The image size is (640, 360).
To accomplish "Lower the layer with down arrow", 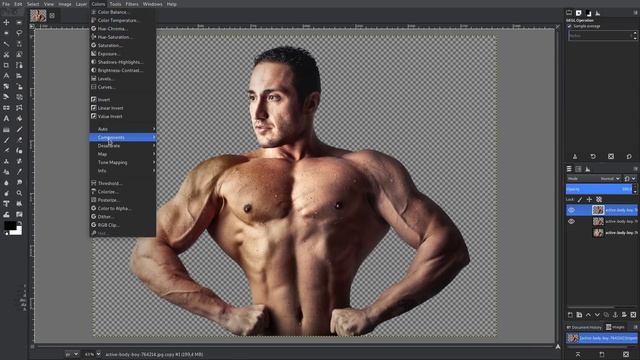I will coord(597,315).
